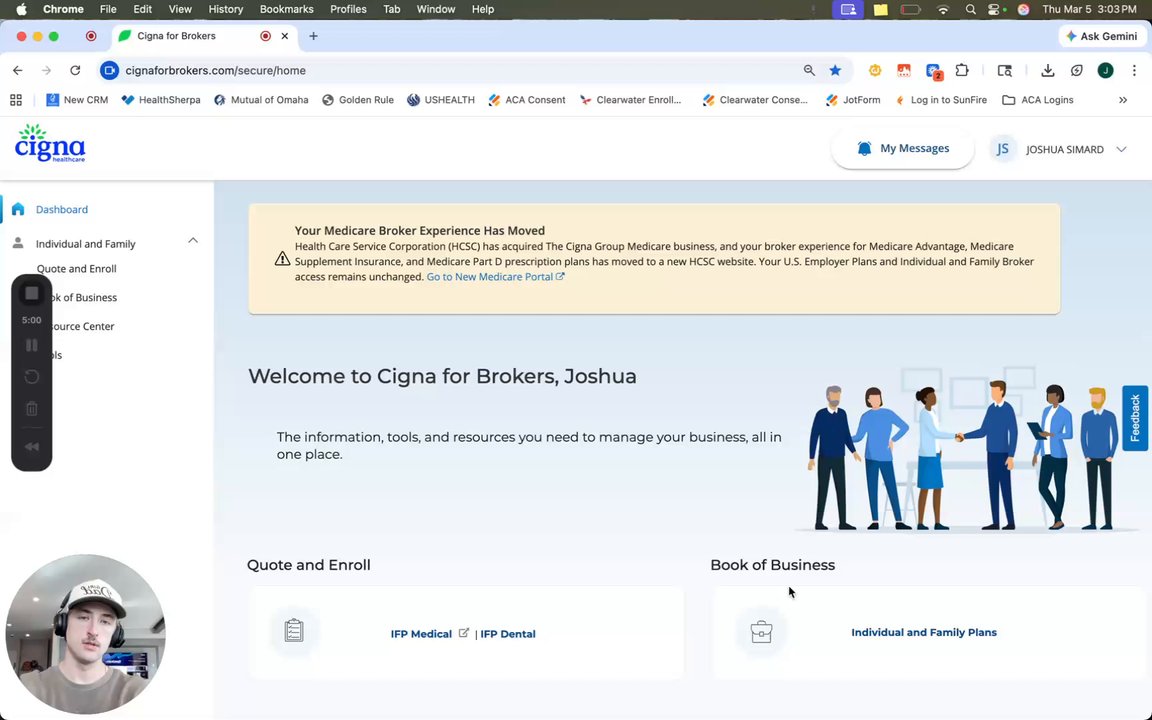Open Chrome three-dot menu
This screenshot has width=1152, height=720.
point(1134,71)
